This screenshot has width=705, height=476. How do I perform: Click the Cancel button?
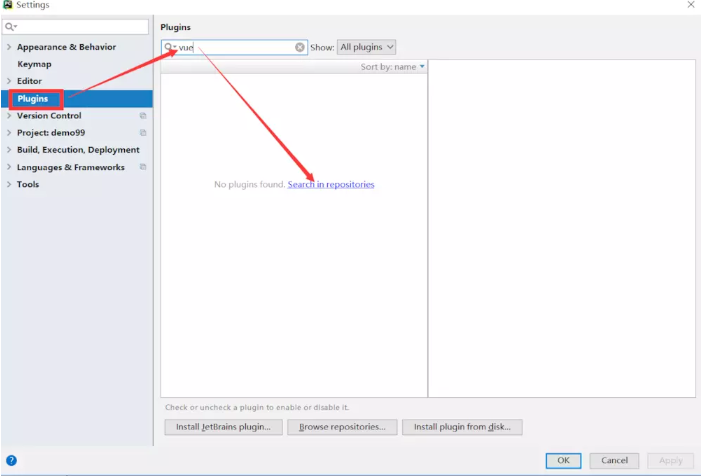(614, 461)
